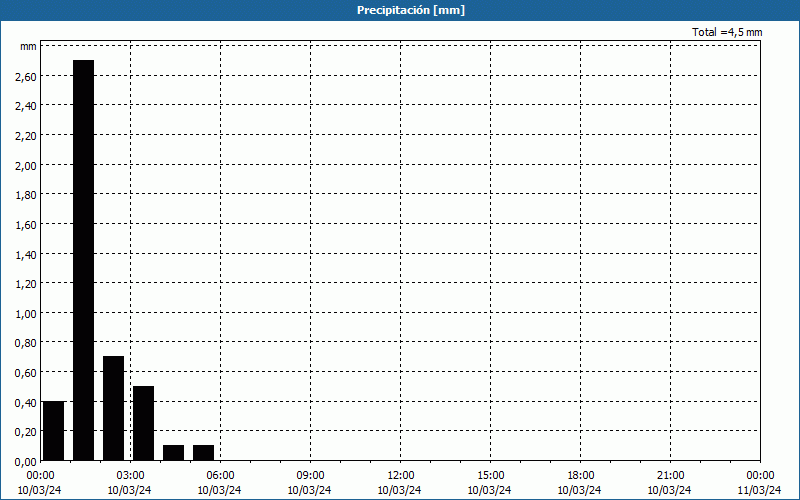Screen dimensions: 800x500
Task: Click the last bar just before 06:00
Action: (x=204, y=453)
